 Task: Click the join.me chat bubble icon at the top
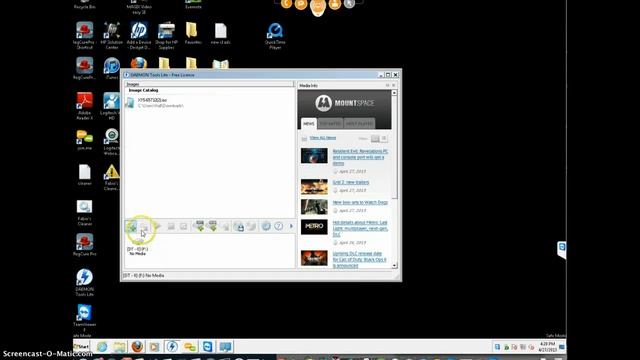[301, 4]
